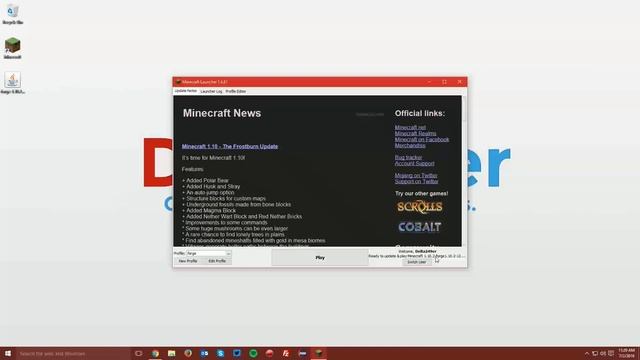
Task: Open Spotify from the taskbar
Action: tap(253, 353)
